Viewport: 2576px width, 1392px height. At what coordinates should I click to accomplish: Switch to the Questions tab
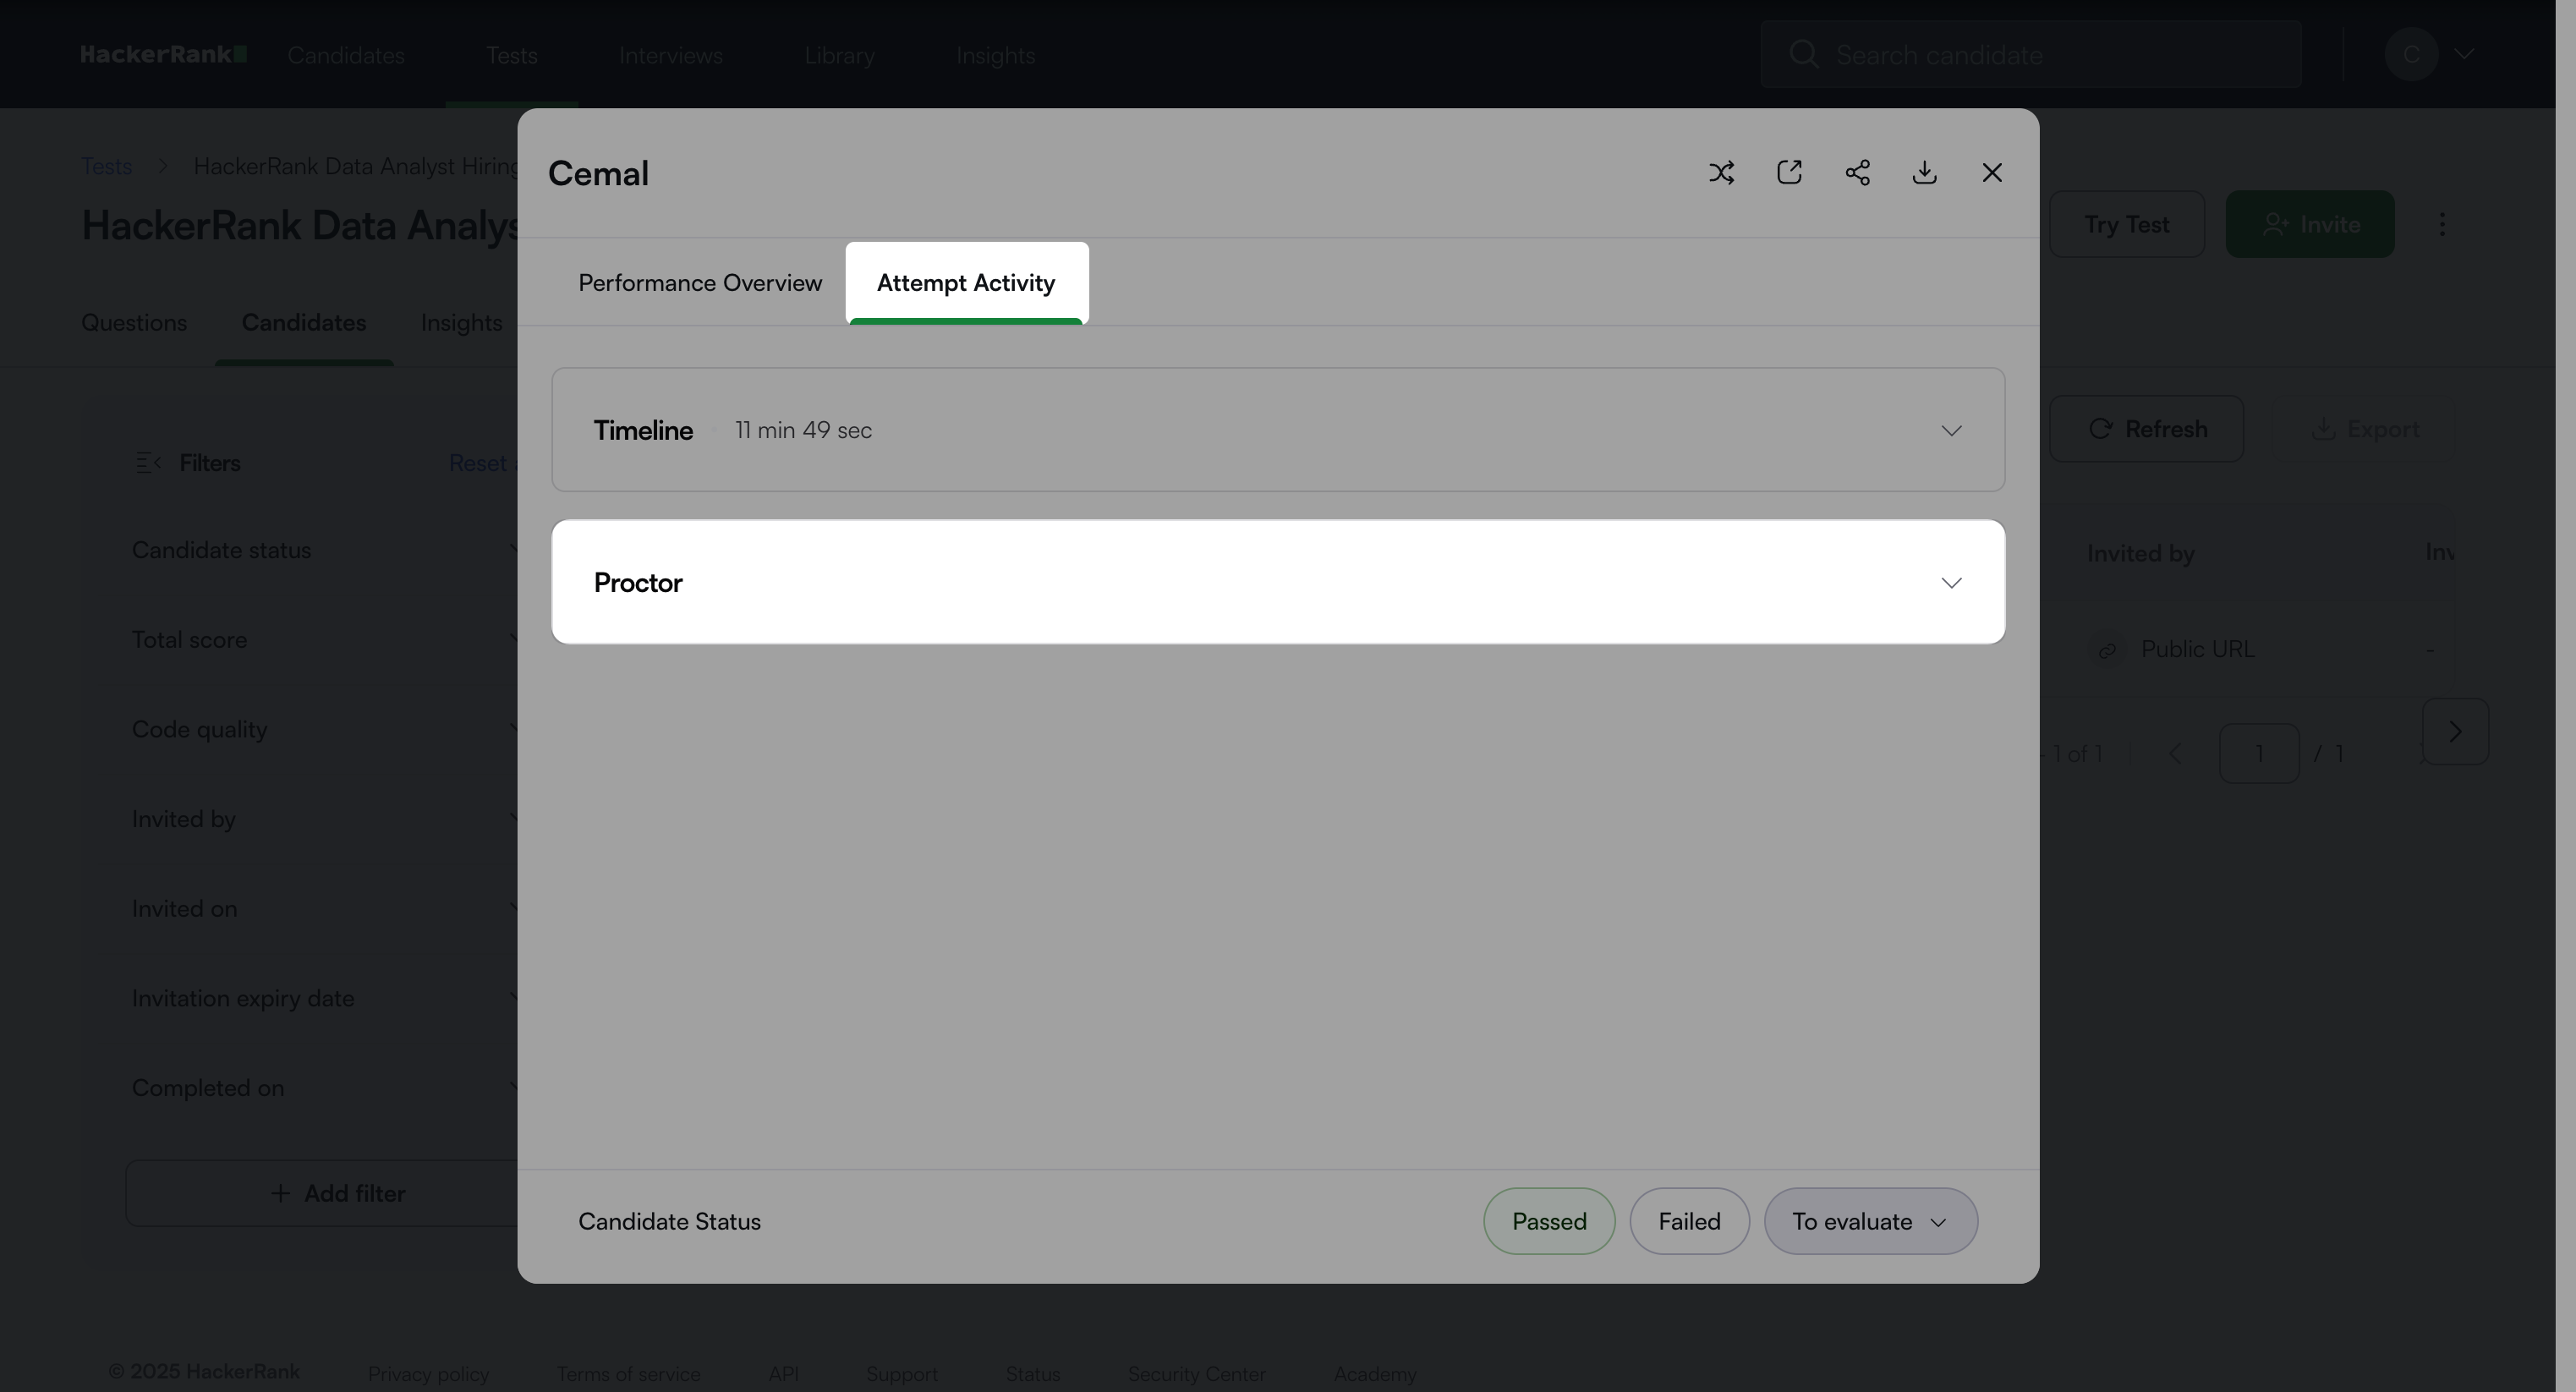[134, 323]
